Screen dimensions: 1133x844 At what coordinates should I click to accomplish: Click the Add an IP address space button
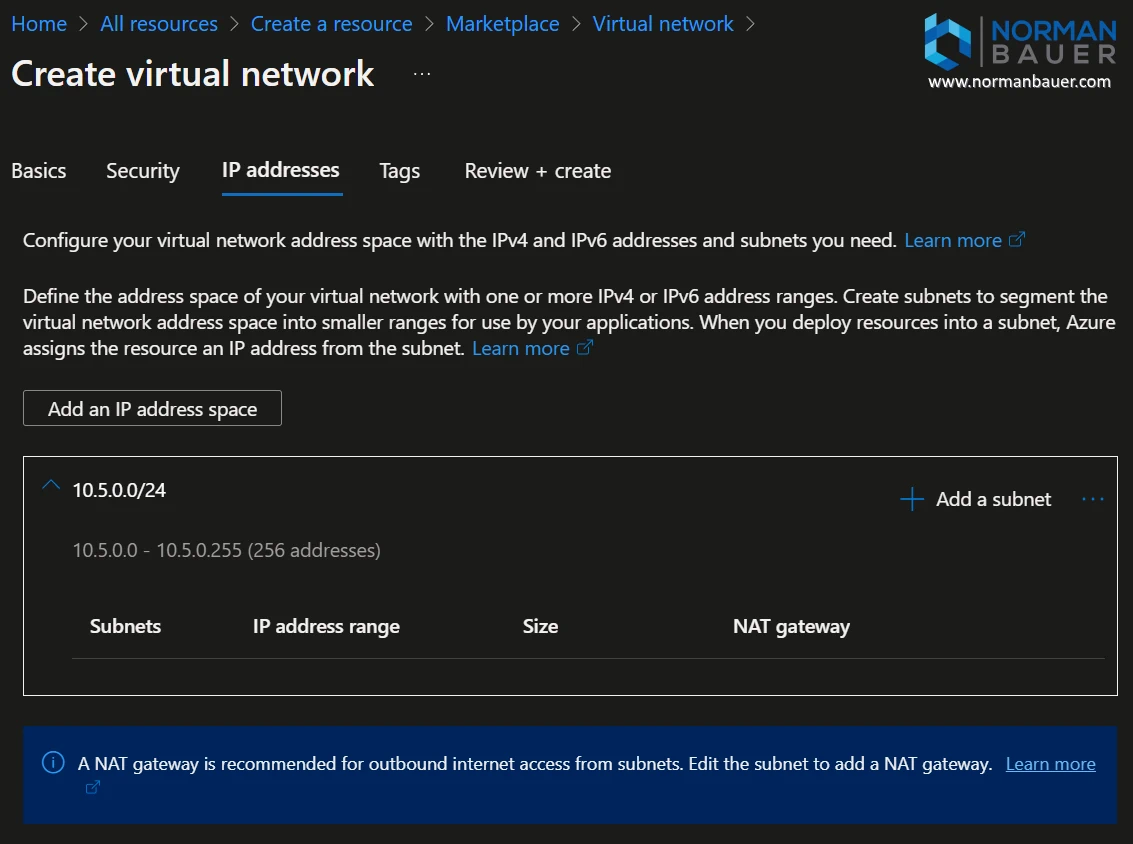point(152,409)
